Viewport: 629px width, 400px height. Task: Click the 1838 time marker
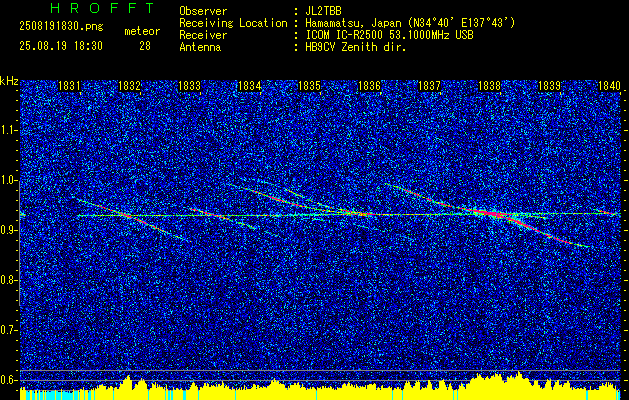click(x=489, y=86)
